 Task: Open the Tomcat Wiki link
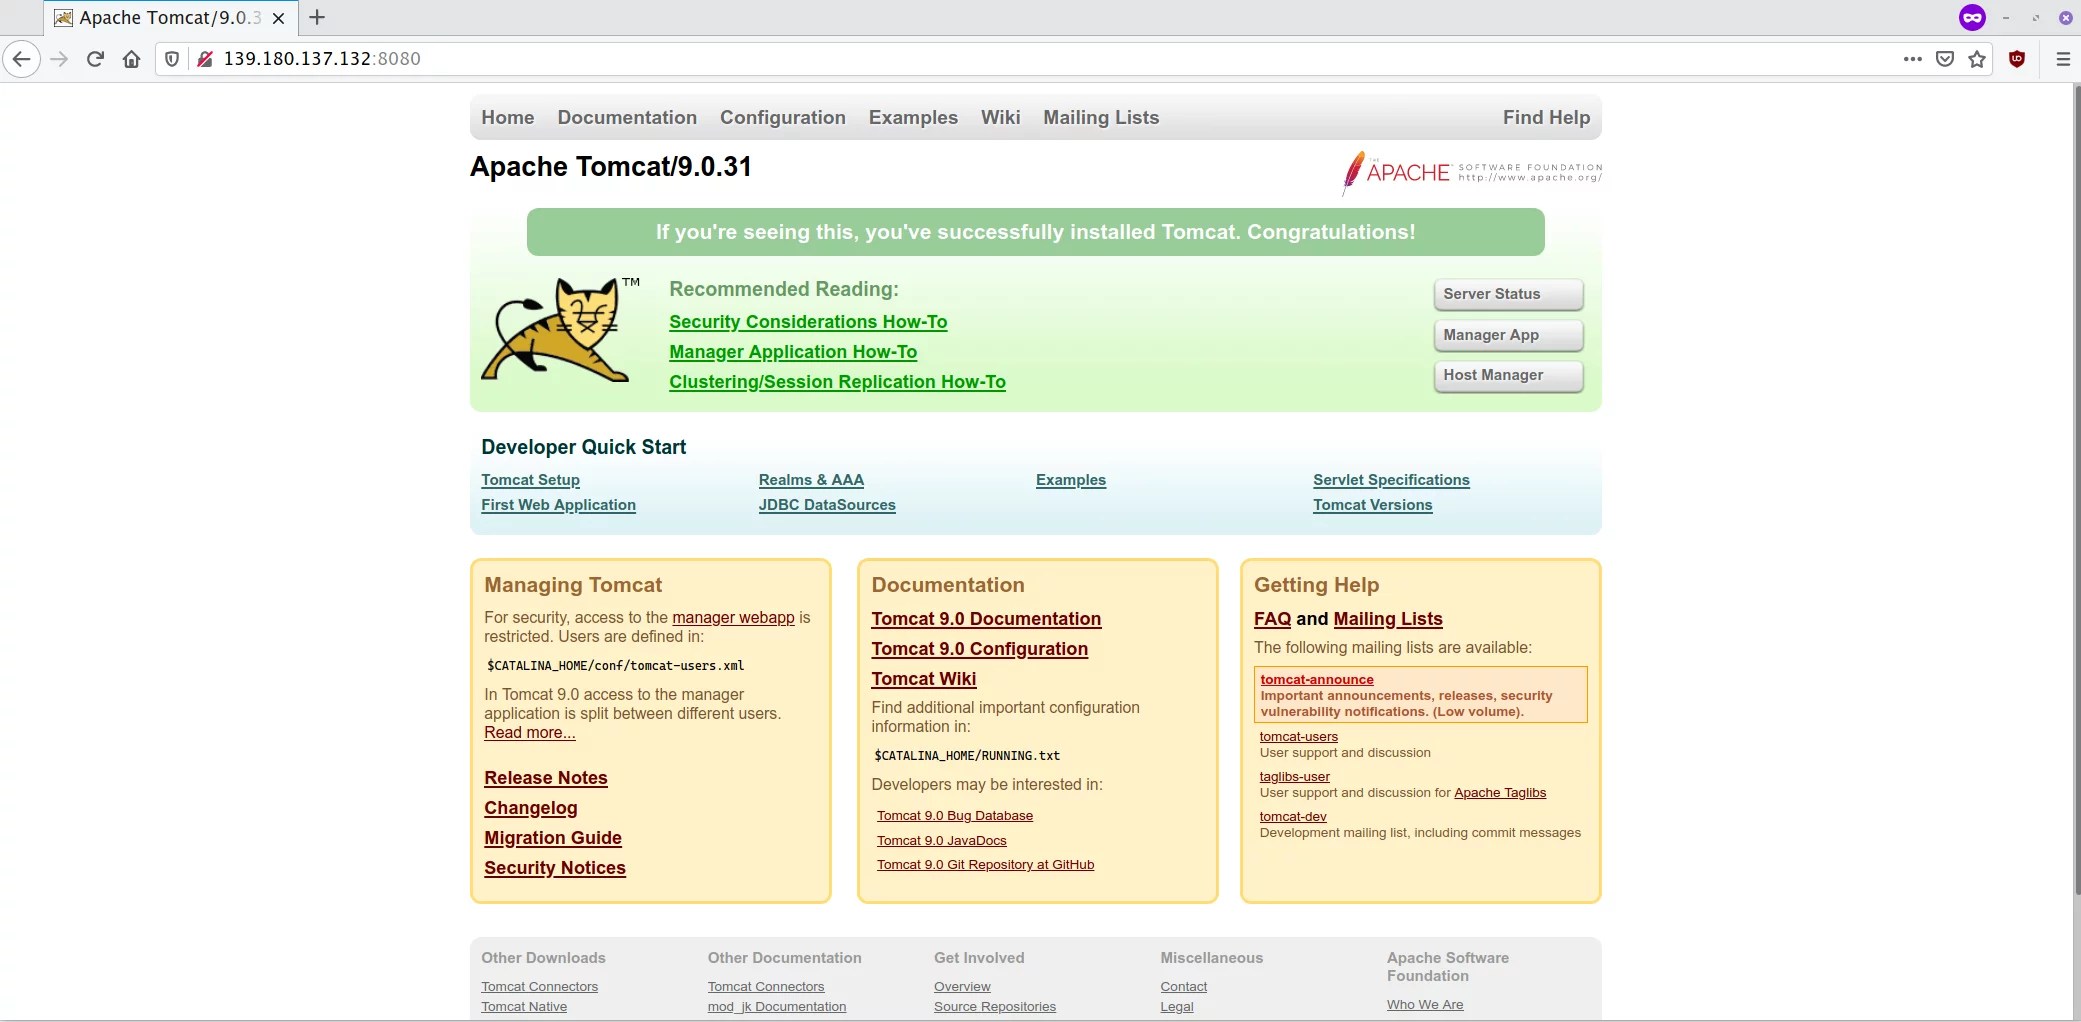click(x=924, y=679)
